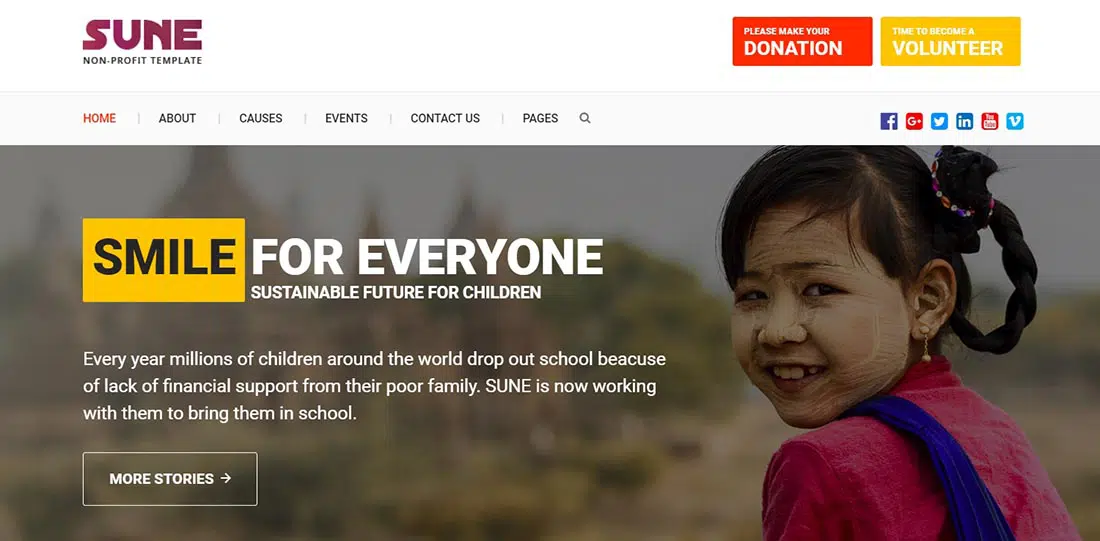Click the search magnifier icon in navigation
This screenshot has width=1100, height=541.
(585, 118)
